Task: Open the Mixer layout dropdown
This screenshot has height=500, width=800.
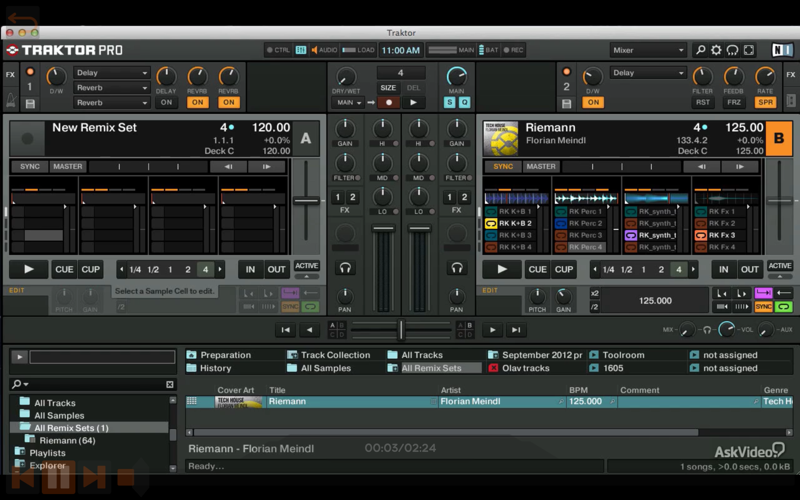Action: pyautogui.click(x=648, y=50)
